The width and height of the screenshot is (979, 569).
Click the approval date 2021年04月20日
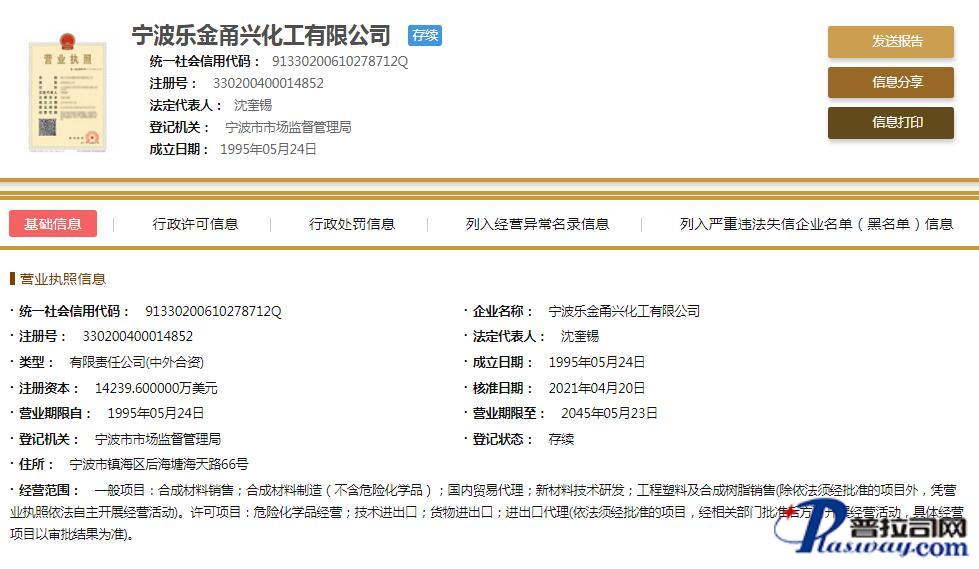pyautogui.click(x=597, y=388)
